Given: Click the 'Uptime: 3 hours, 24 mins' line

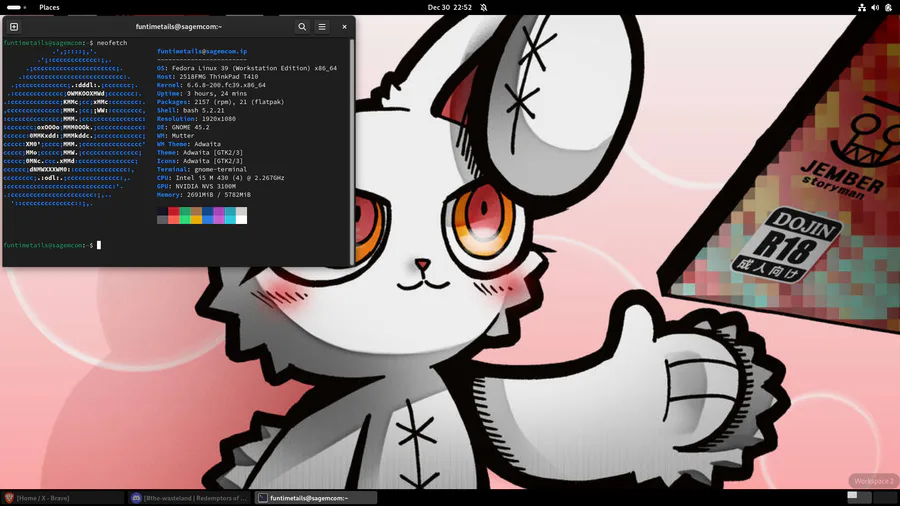Looking at the screenshot, I should coord(201,94).
